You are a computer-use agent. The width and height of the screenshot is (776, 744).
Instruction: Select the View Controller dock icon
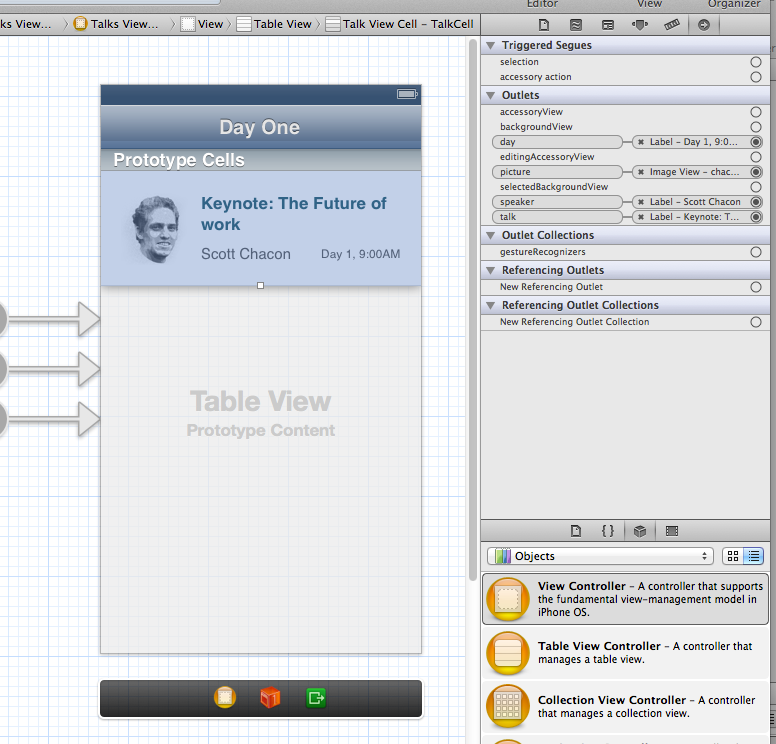coord(225,697)
